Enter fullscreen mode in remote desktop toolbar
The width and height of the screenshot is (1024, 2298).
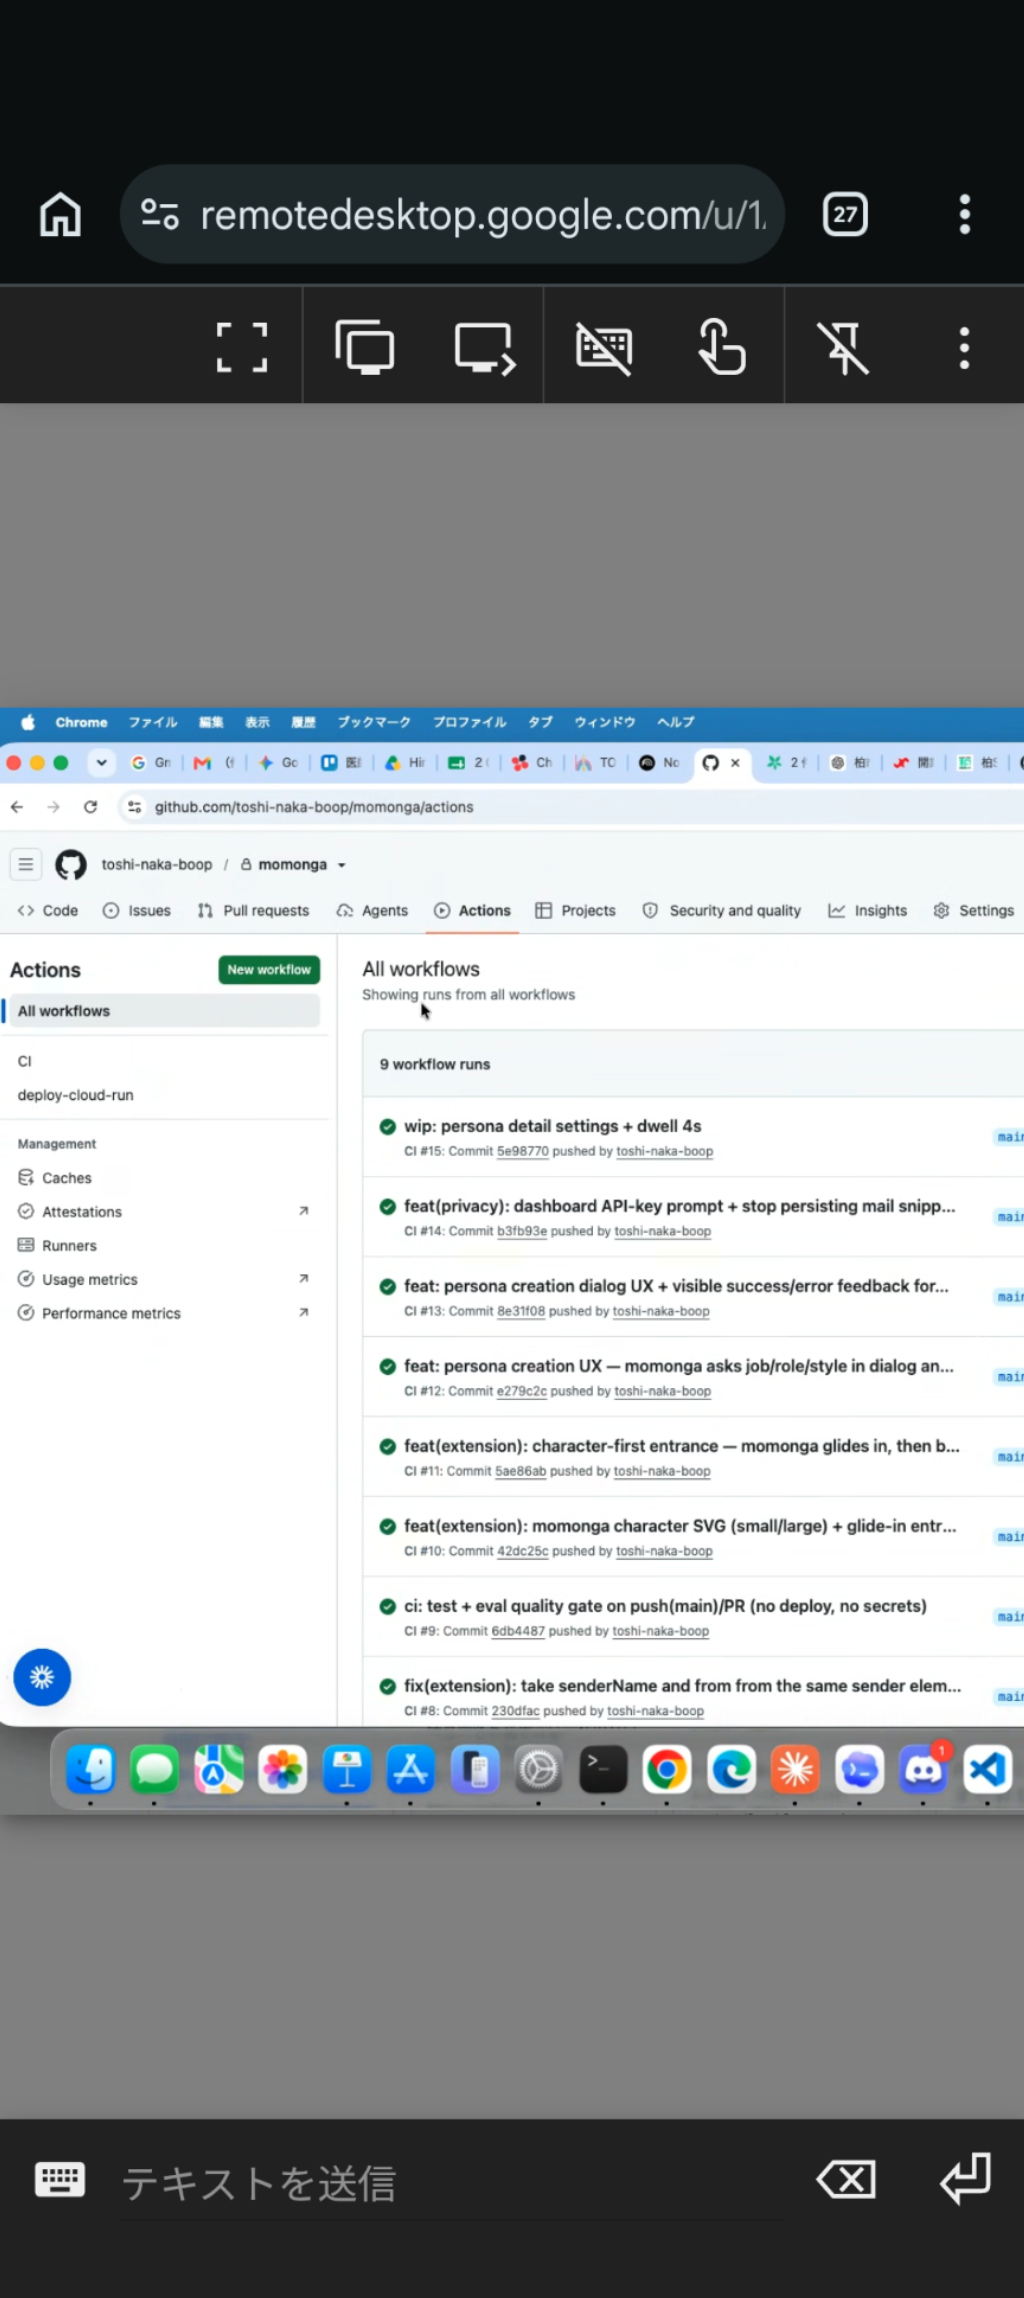[x=242, y=347]
